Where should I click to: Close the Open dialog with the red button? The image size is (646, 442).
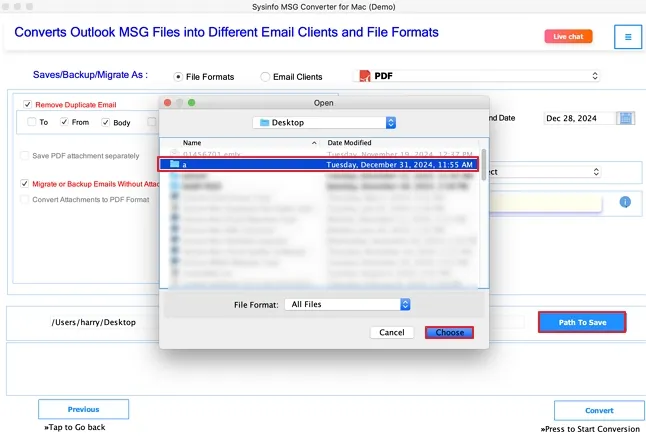pyautogui.click(x=167, y=103)
